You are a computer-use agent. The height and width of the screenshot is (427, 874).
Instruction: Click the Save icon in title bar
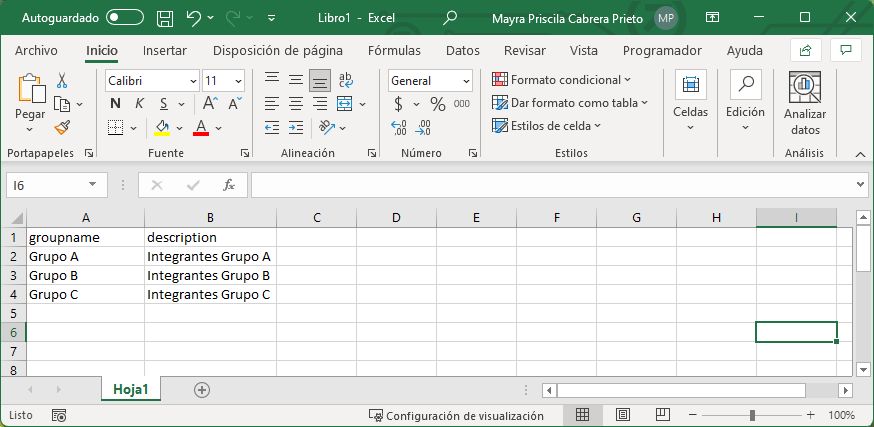pos(165,18)
